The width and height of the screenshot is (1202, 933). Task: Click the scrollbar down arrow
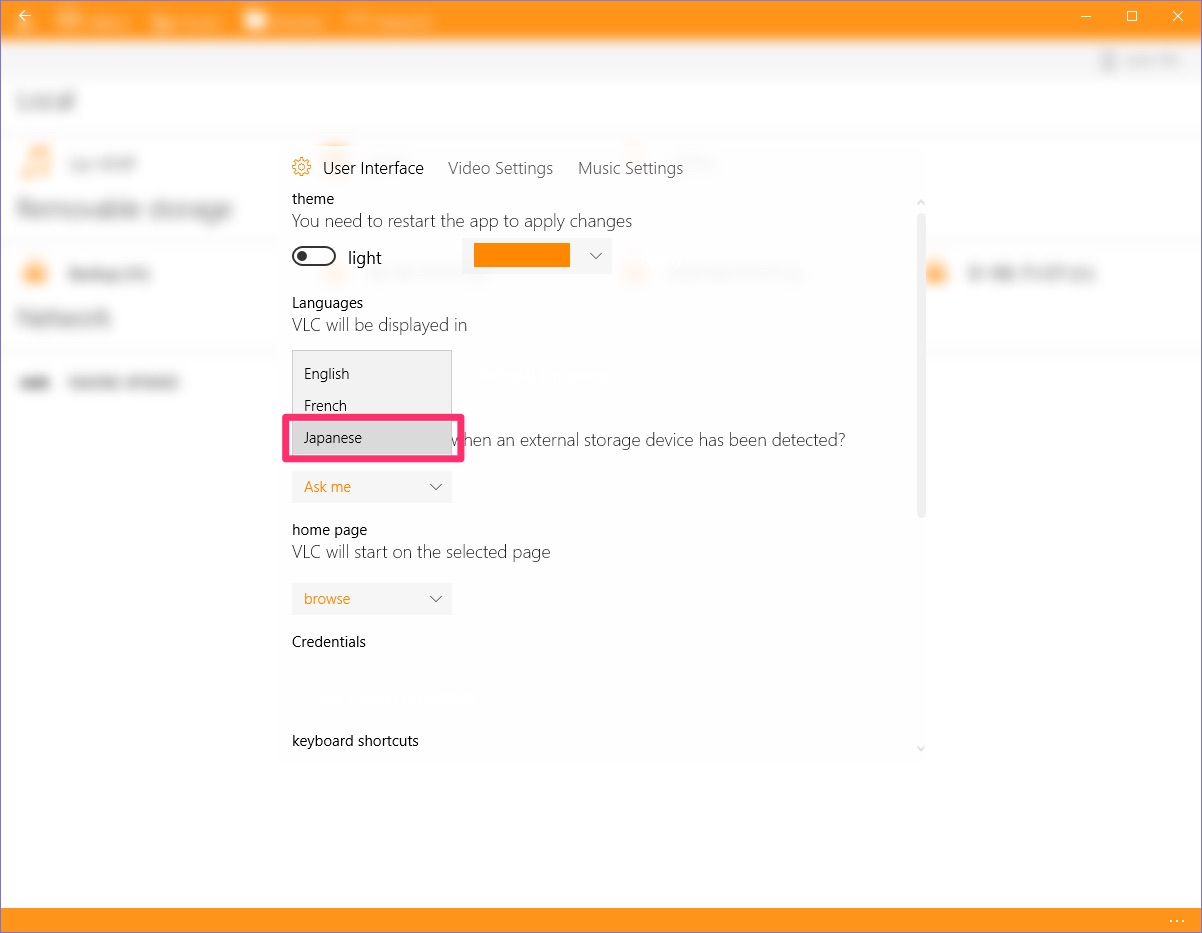coord(921,748)
